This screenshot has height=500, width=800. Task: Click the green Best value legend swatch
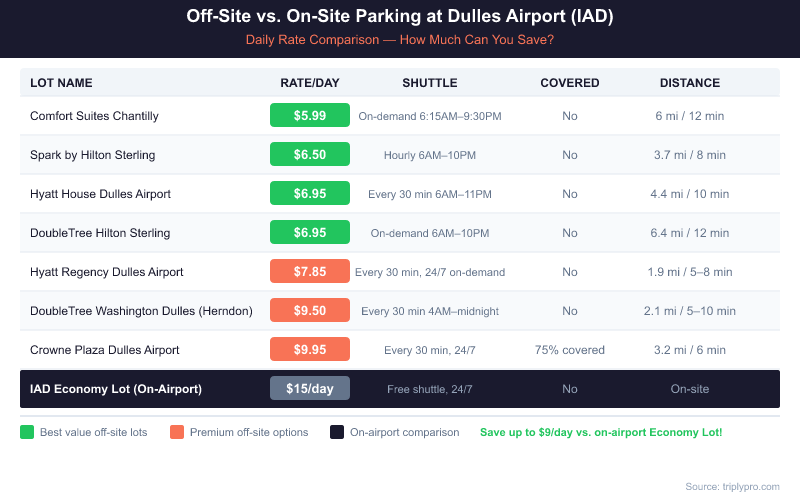27,432
